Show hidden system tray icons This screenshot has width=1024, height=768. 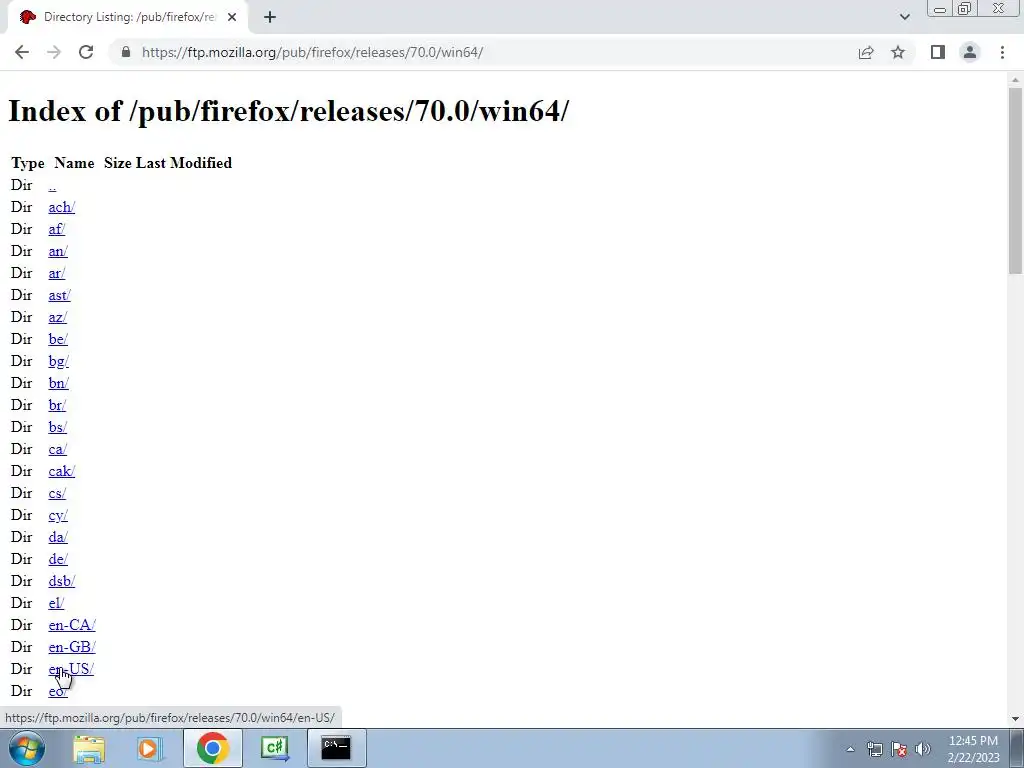(850, 749)
